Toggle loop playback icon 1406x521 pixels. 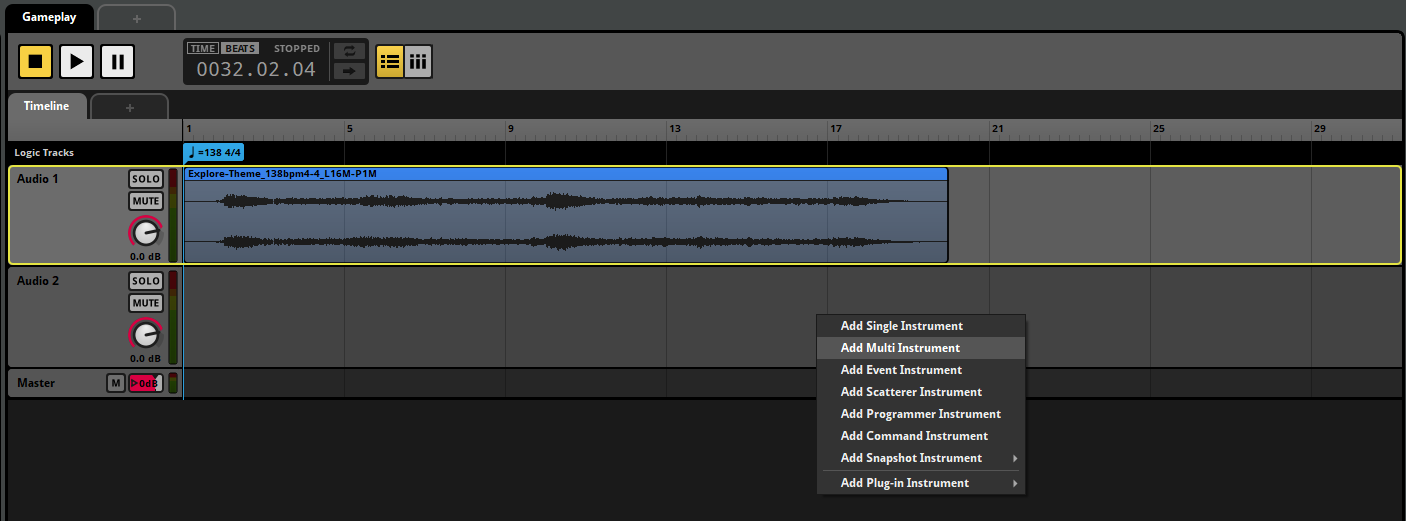coord(350,51)
